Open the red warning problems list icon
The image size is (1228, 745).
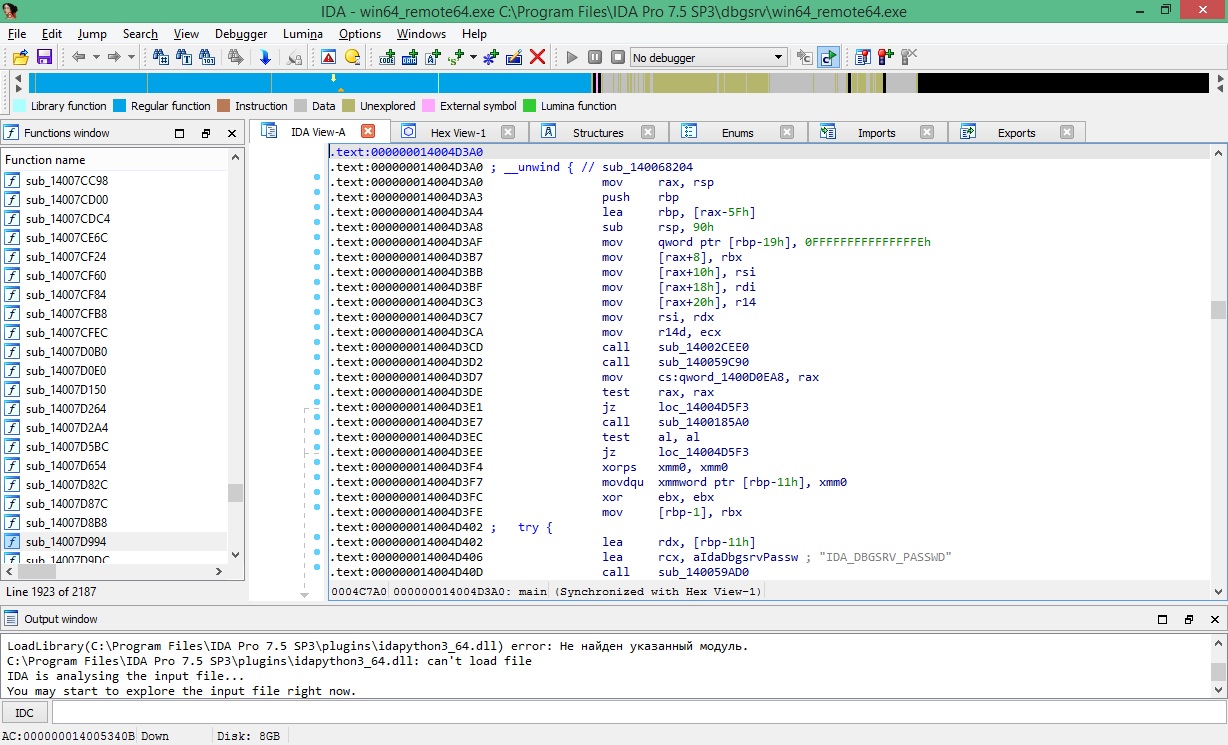(329, 58)
